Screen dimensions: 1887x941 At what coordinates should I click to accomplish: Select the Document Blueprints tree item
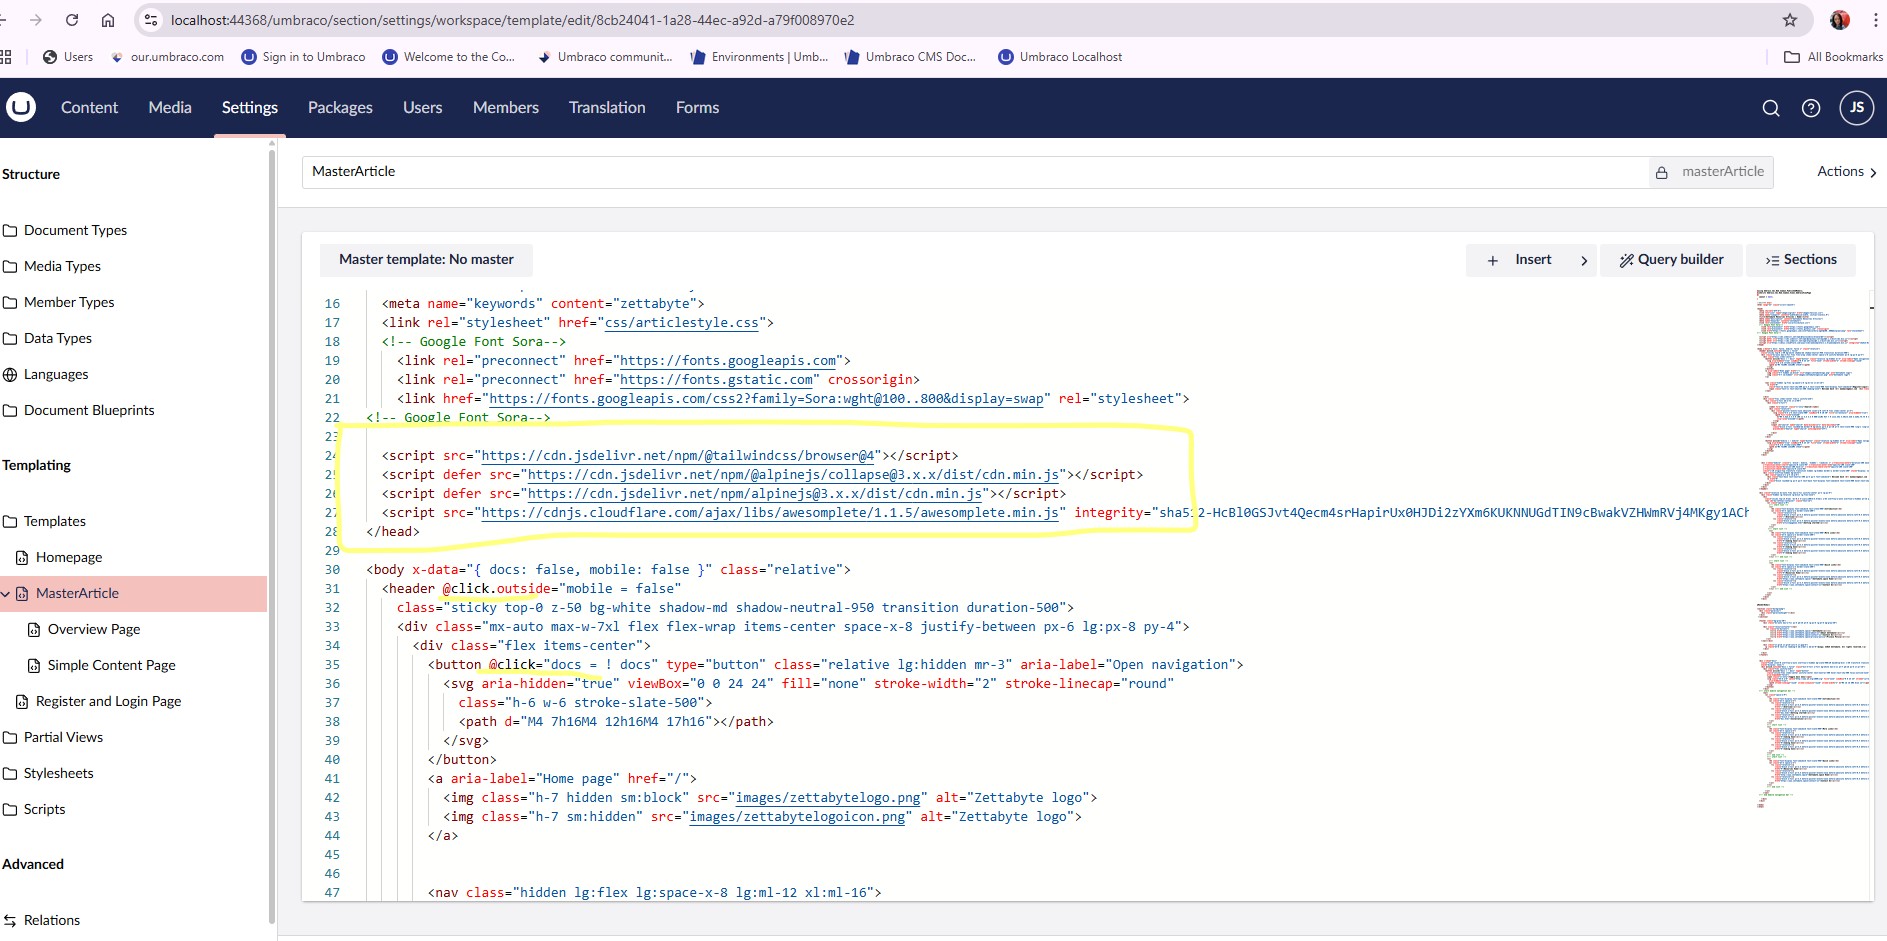point(89,410)
